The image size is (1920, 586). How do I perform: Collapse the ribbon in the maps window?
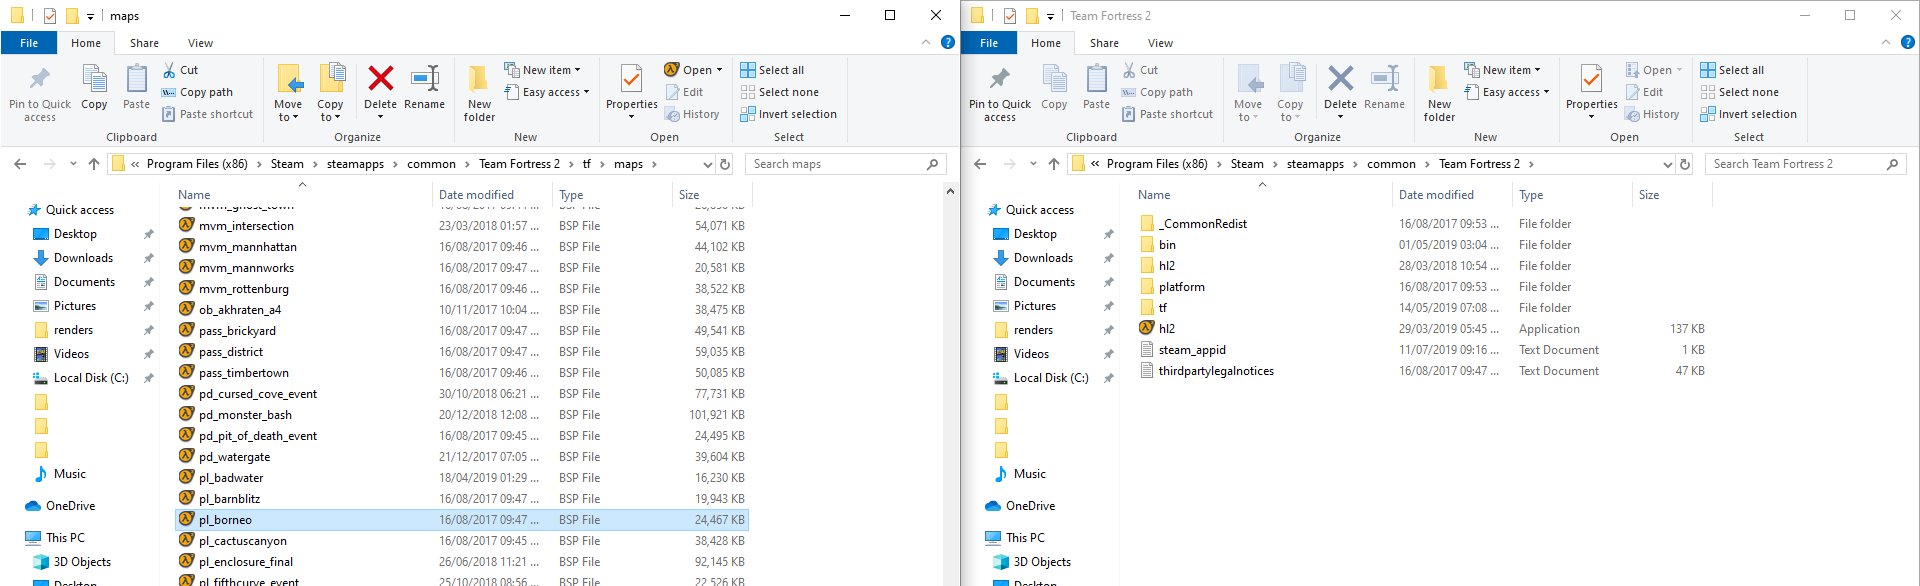pos(926,42)
